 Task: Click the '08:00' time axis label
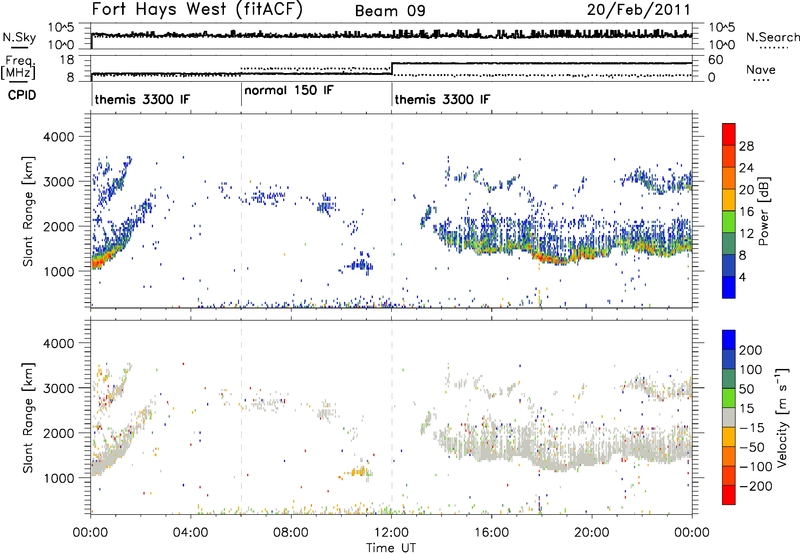pyautogui.click(x=290, y=533)
